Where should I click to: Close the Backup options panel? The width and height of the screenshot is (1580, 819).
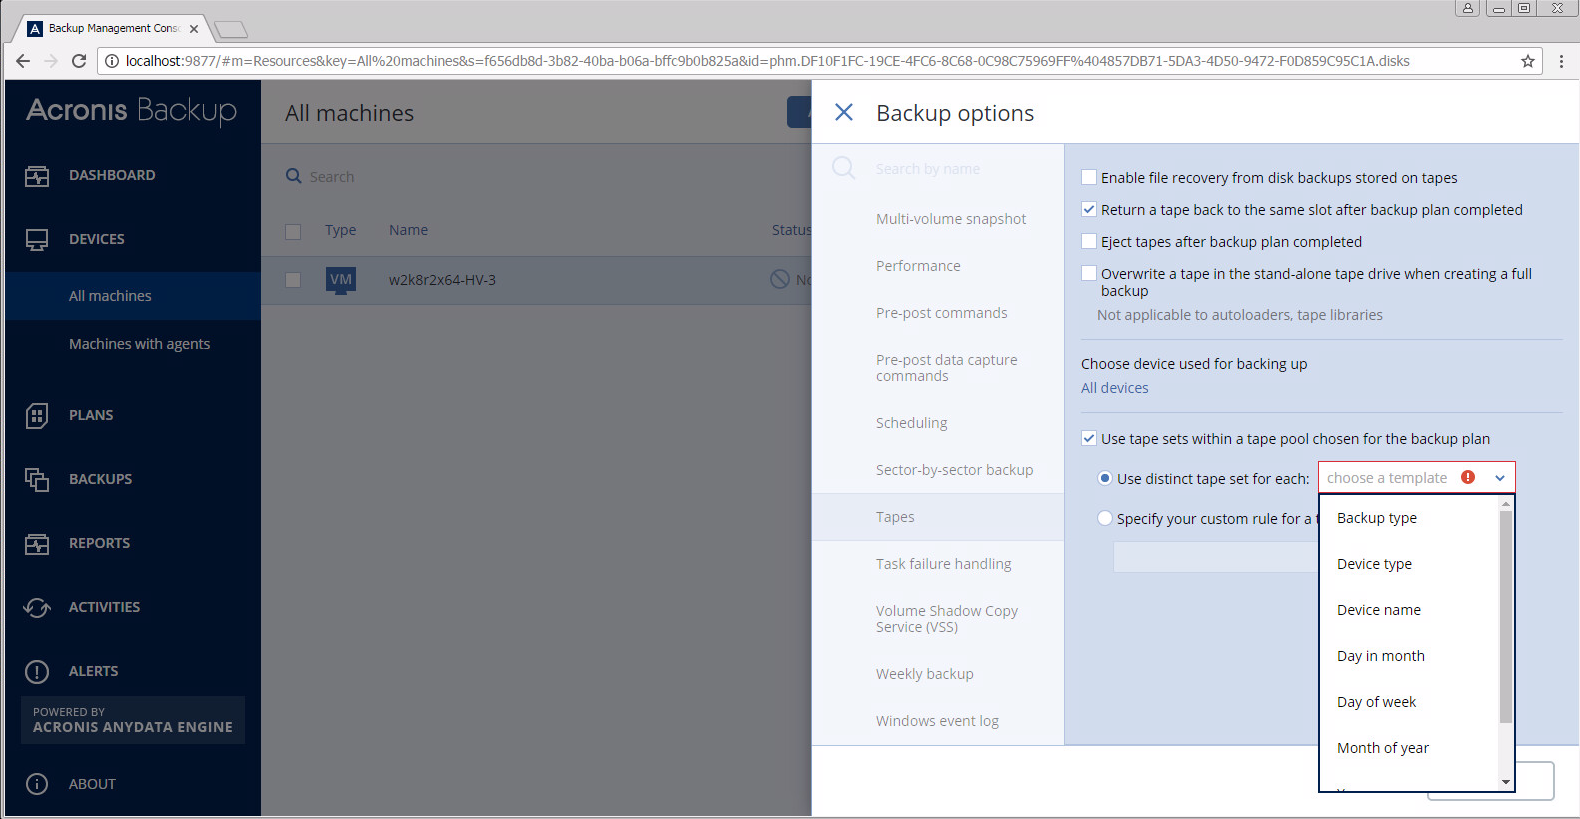(x=844, y=112)
